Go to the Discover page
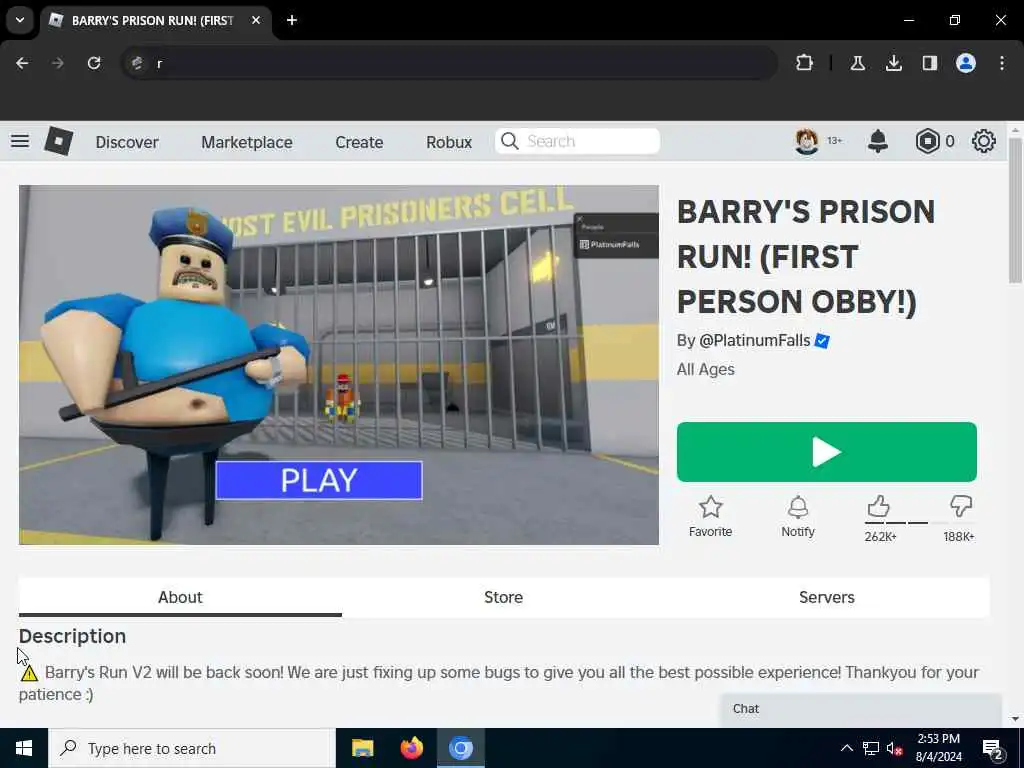Image resolution: width=1024 pixels, height=768 pixels. point(127,142)
